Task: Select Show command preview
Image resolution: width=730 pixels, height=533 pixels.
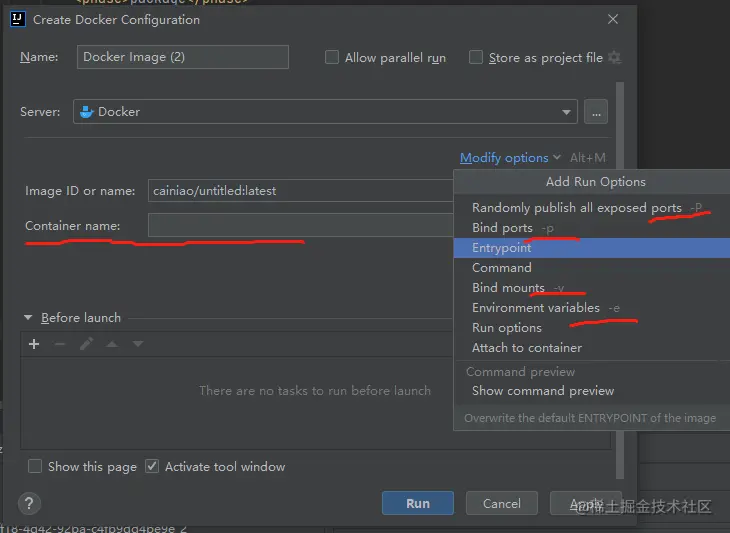Action: 592,391
